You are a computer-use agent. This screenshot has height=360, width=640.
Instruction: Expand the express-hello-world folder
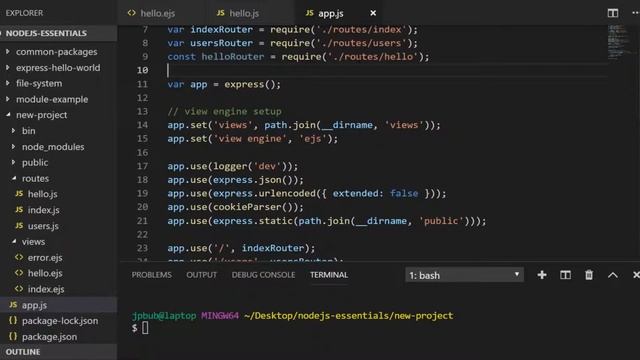click(58, 68)
